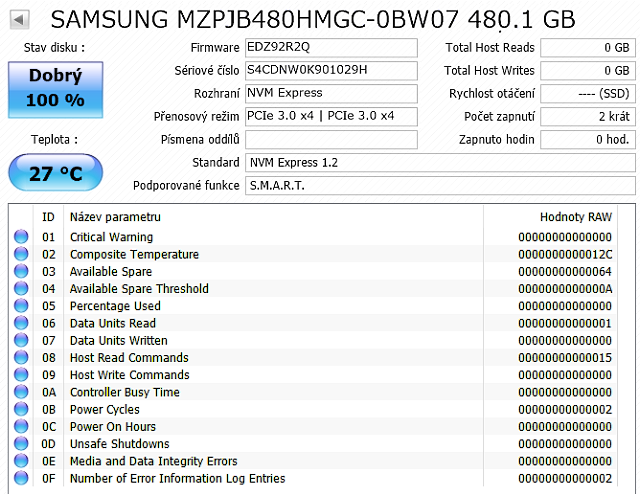Click the SAMSUNG MZPJB480HMGC-0BW07 disk title
640x494 pixels.
tap(313, 19)
